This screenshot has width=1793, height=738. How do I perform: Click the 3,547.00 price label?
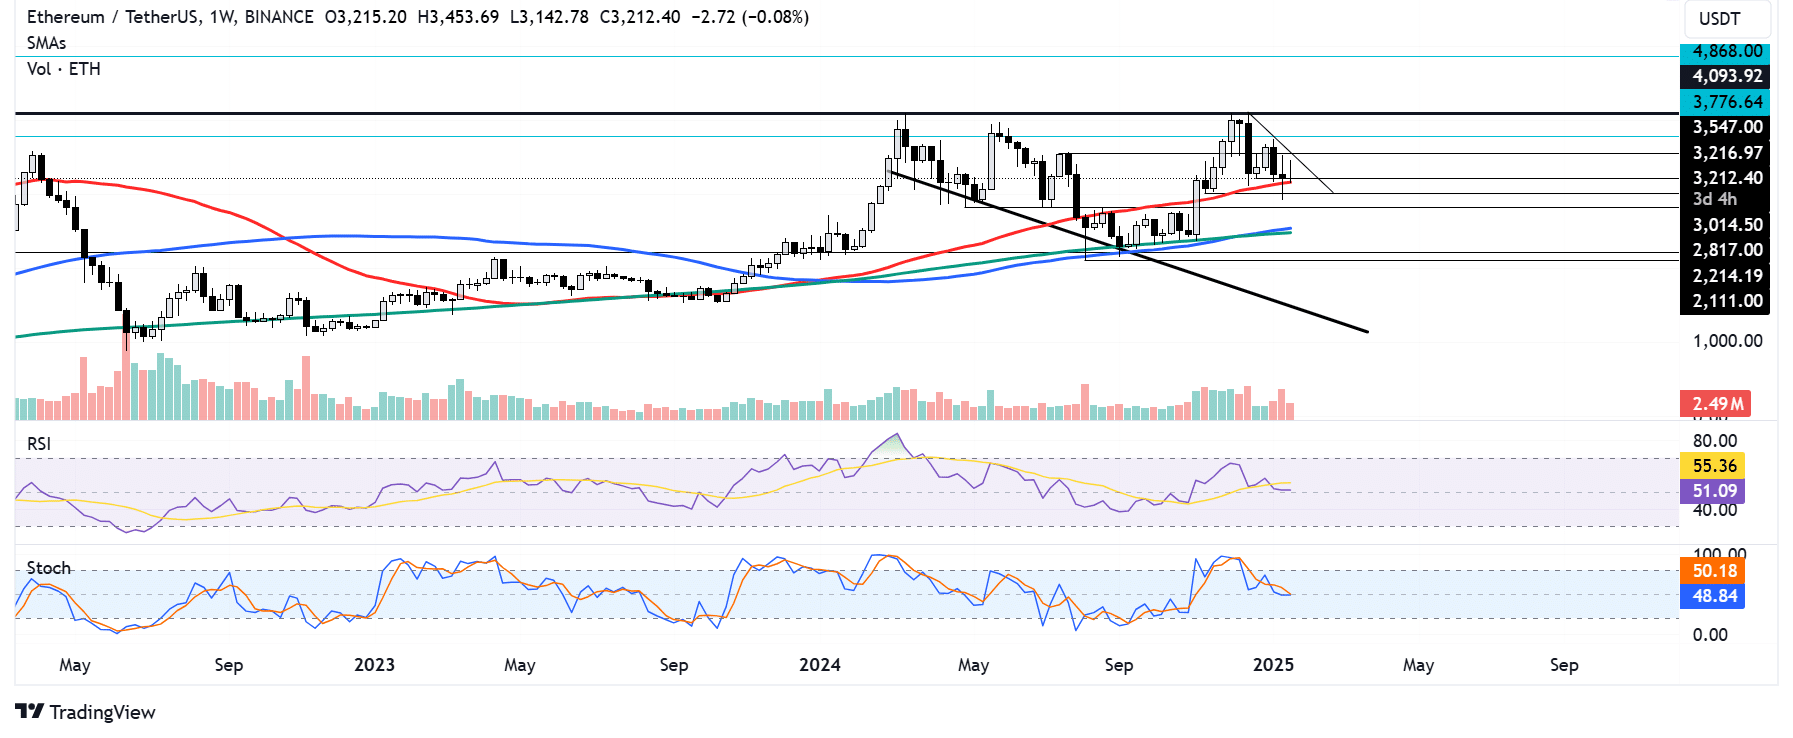1725,127
